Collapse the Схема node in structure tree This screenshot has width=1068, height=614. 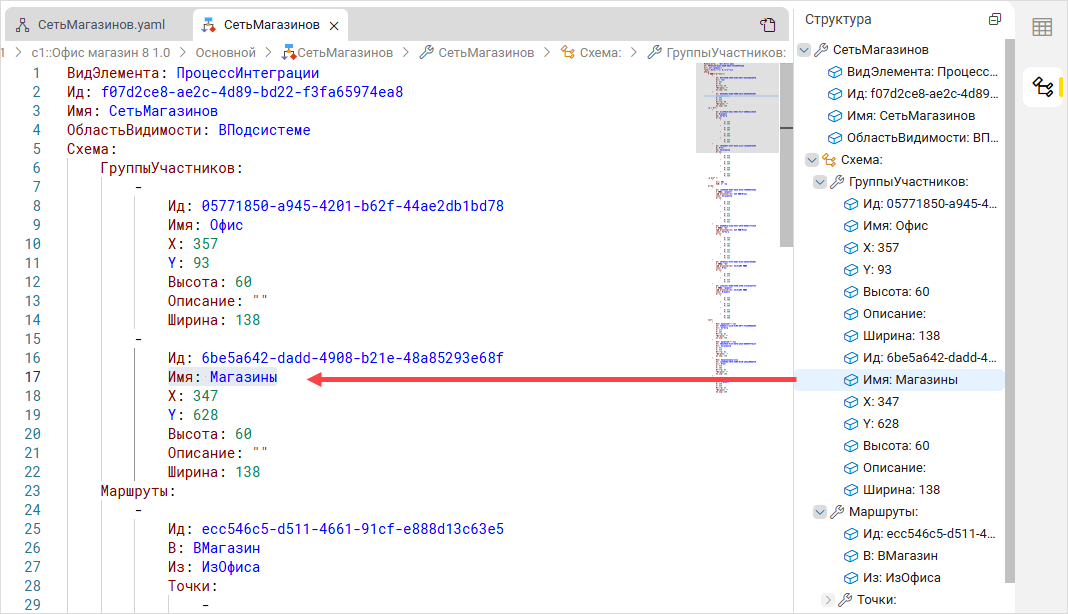coord(812,160)
